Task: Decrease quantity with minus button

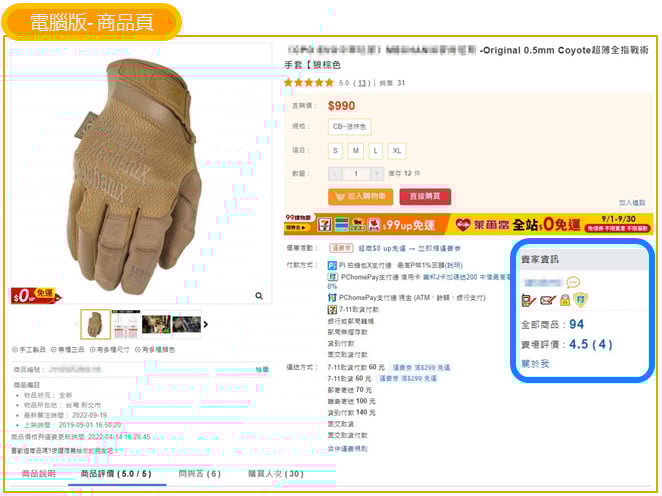Action: (335, 173)
